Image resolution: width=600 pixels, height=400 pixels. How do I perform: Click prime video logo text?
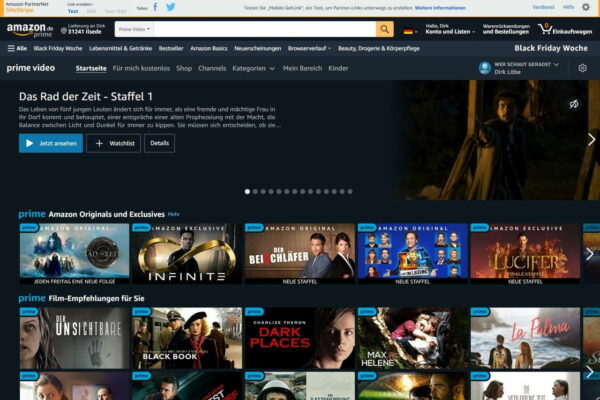[31, 68]
